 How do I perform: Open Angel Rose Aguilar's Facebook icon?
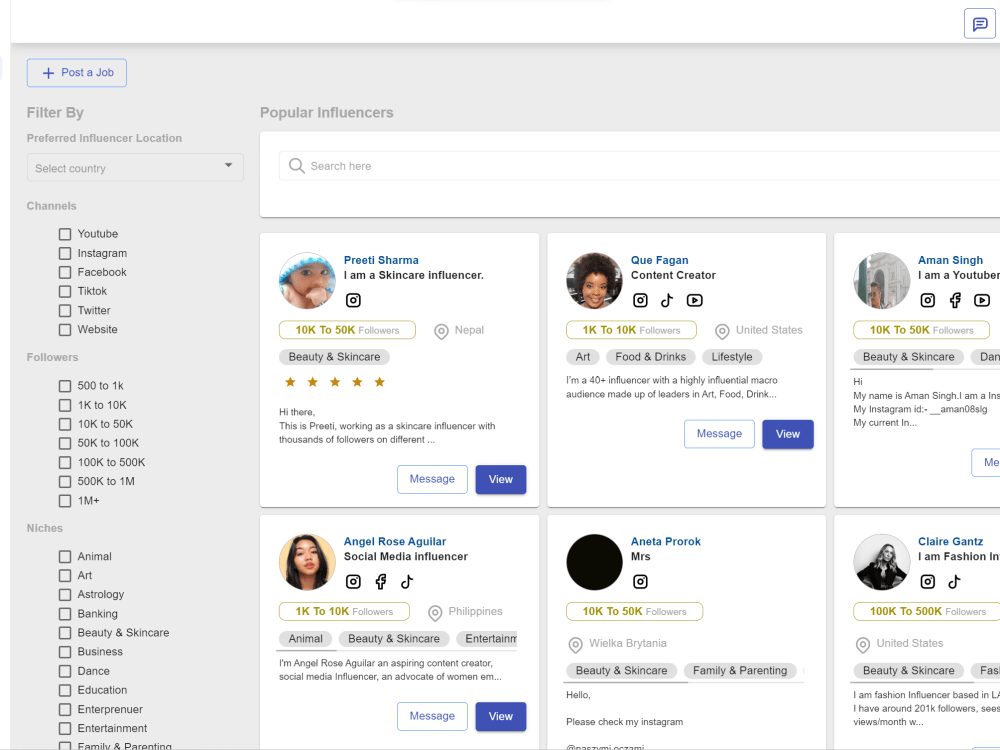click(x=381, y=582)
